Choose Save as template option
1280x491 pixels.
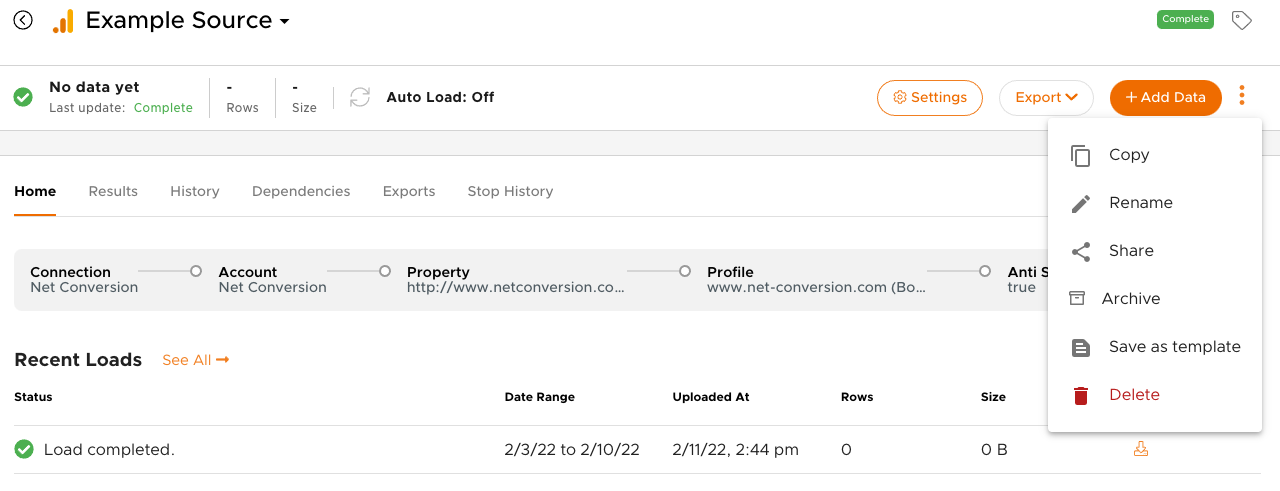point(1174,347)
